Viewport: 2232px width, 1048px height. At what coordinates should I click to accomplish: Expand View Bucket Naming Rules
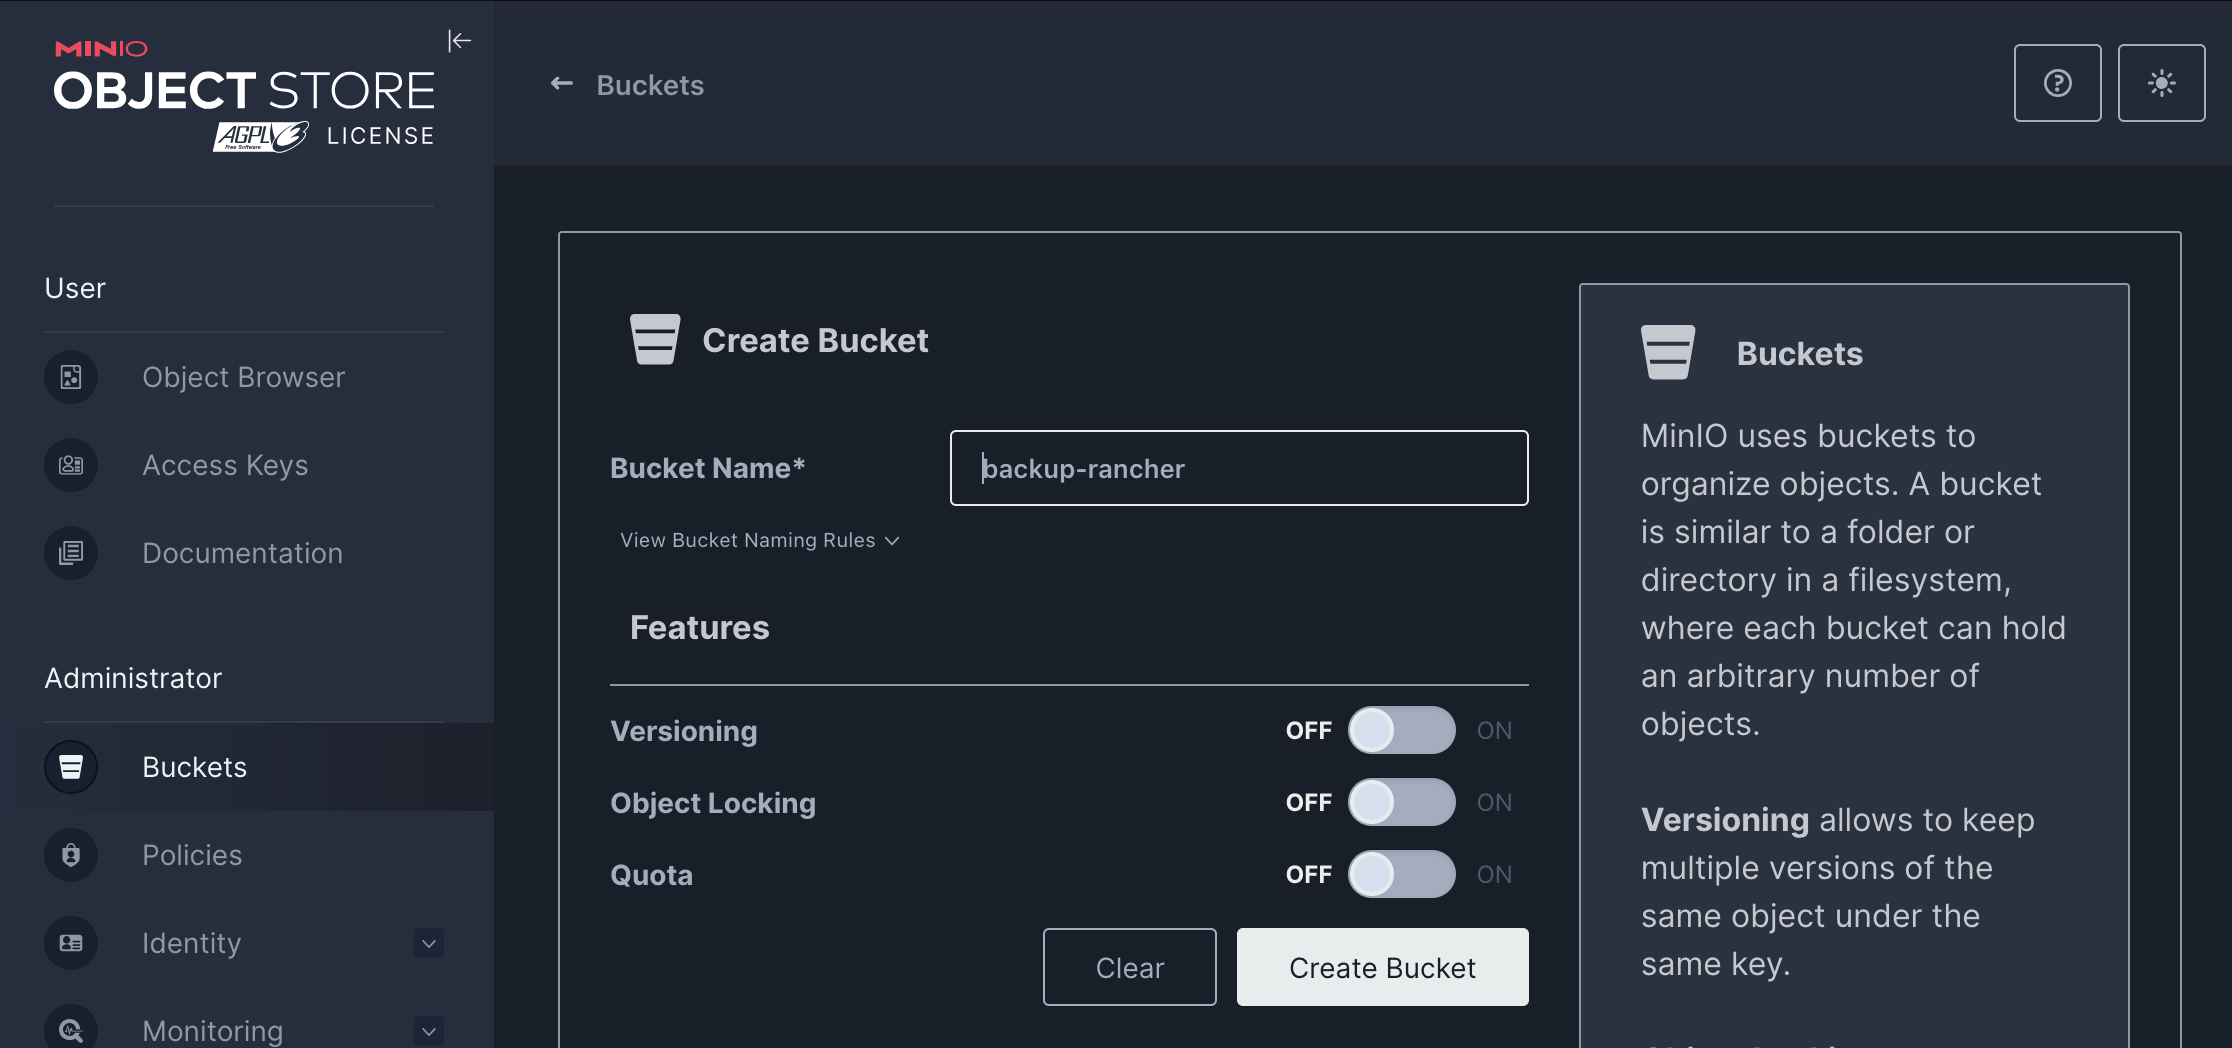[x=759, y=540]
